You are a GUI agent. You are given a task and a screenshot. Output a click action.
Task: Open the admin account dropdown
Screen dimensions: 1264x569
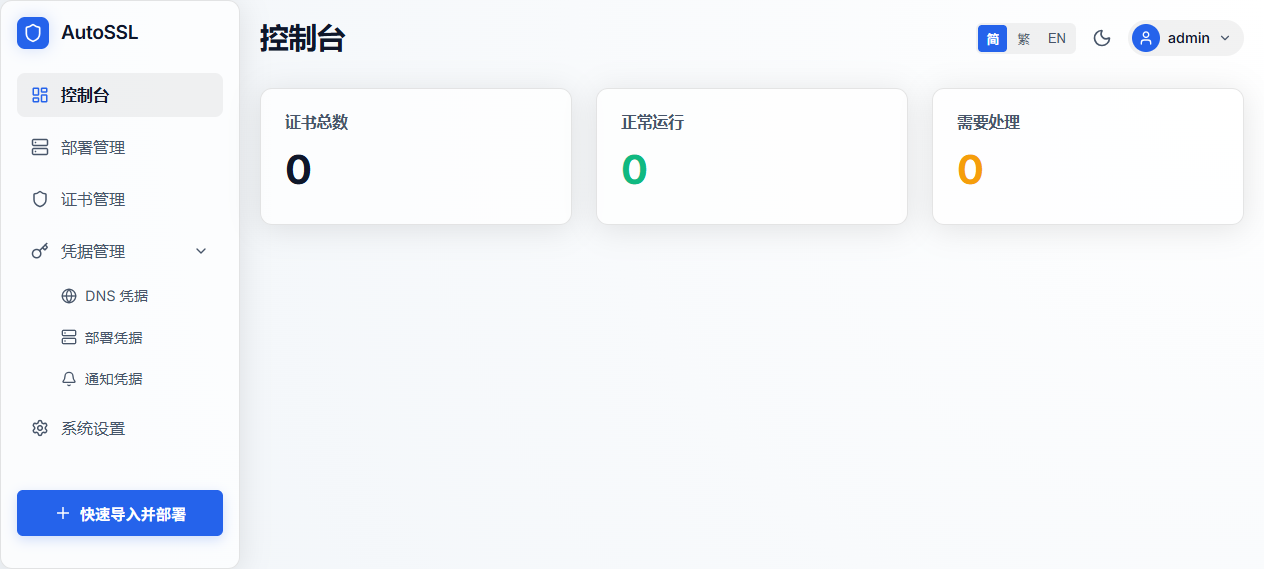[x=1187, y=38]
